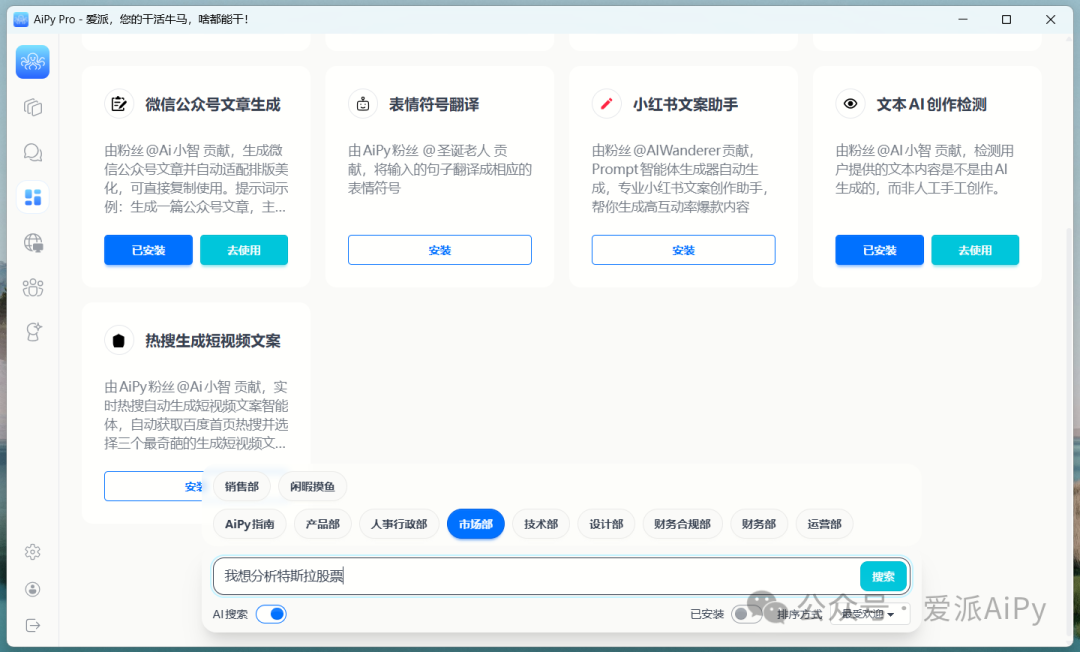1080x652 pixels.
Task: Open the globe monitor icon in the sidebar
Action: (32, 242)
